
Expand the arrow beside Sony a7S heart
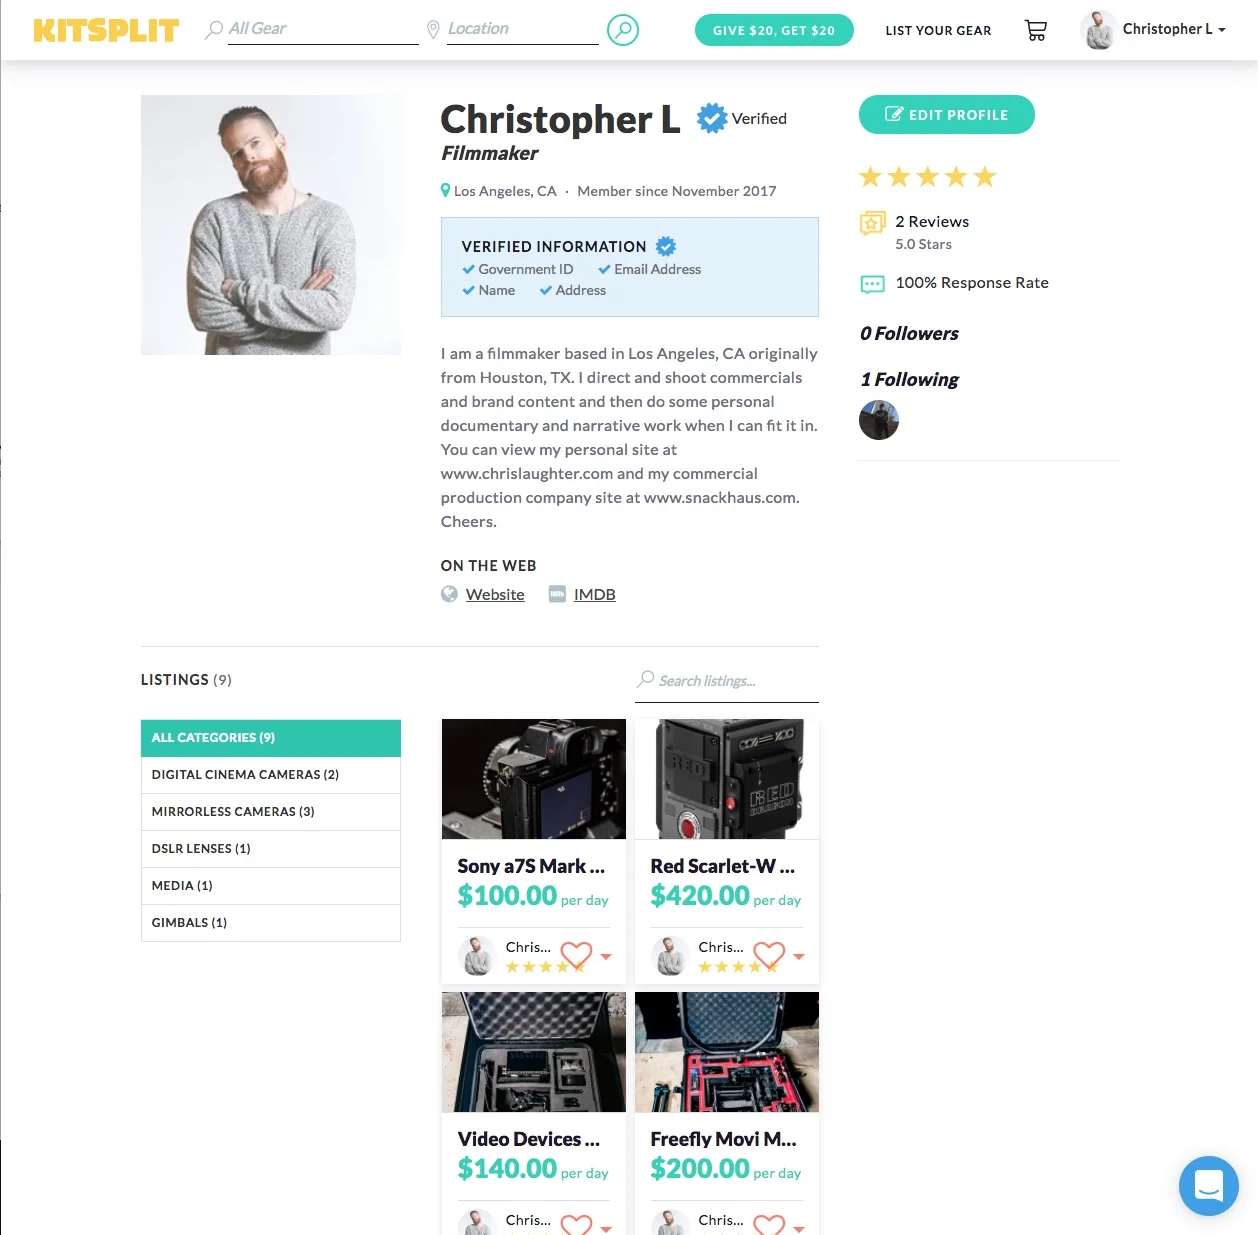[606, 957]
